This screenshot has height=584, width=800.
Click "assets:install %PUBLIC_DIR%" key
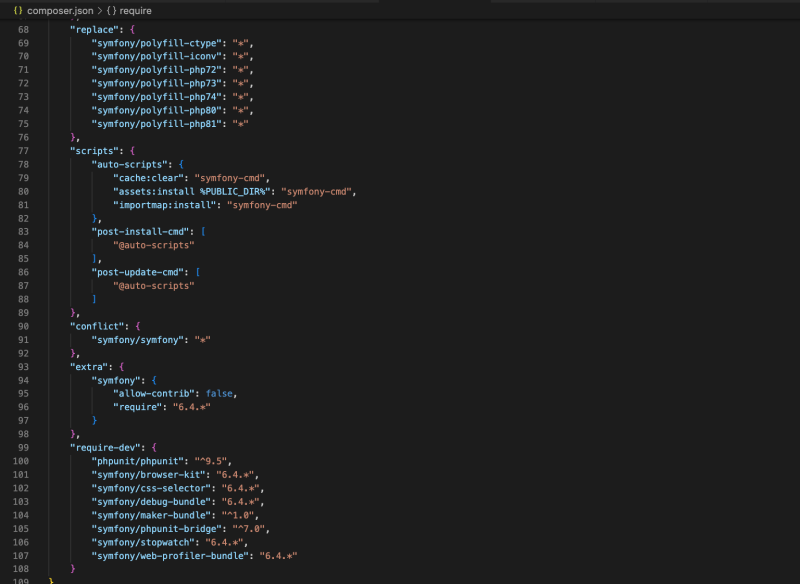click(x=192, y=192)
